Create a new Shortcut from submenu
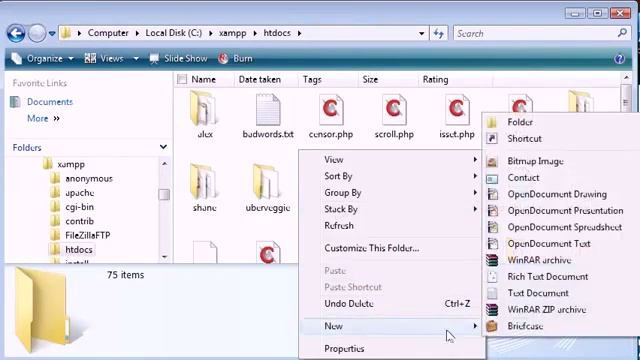Viewport: 640px width, 360px height. click(561, 138)
